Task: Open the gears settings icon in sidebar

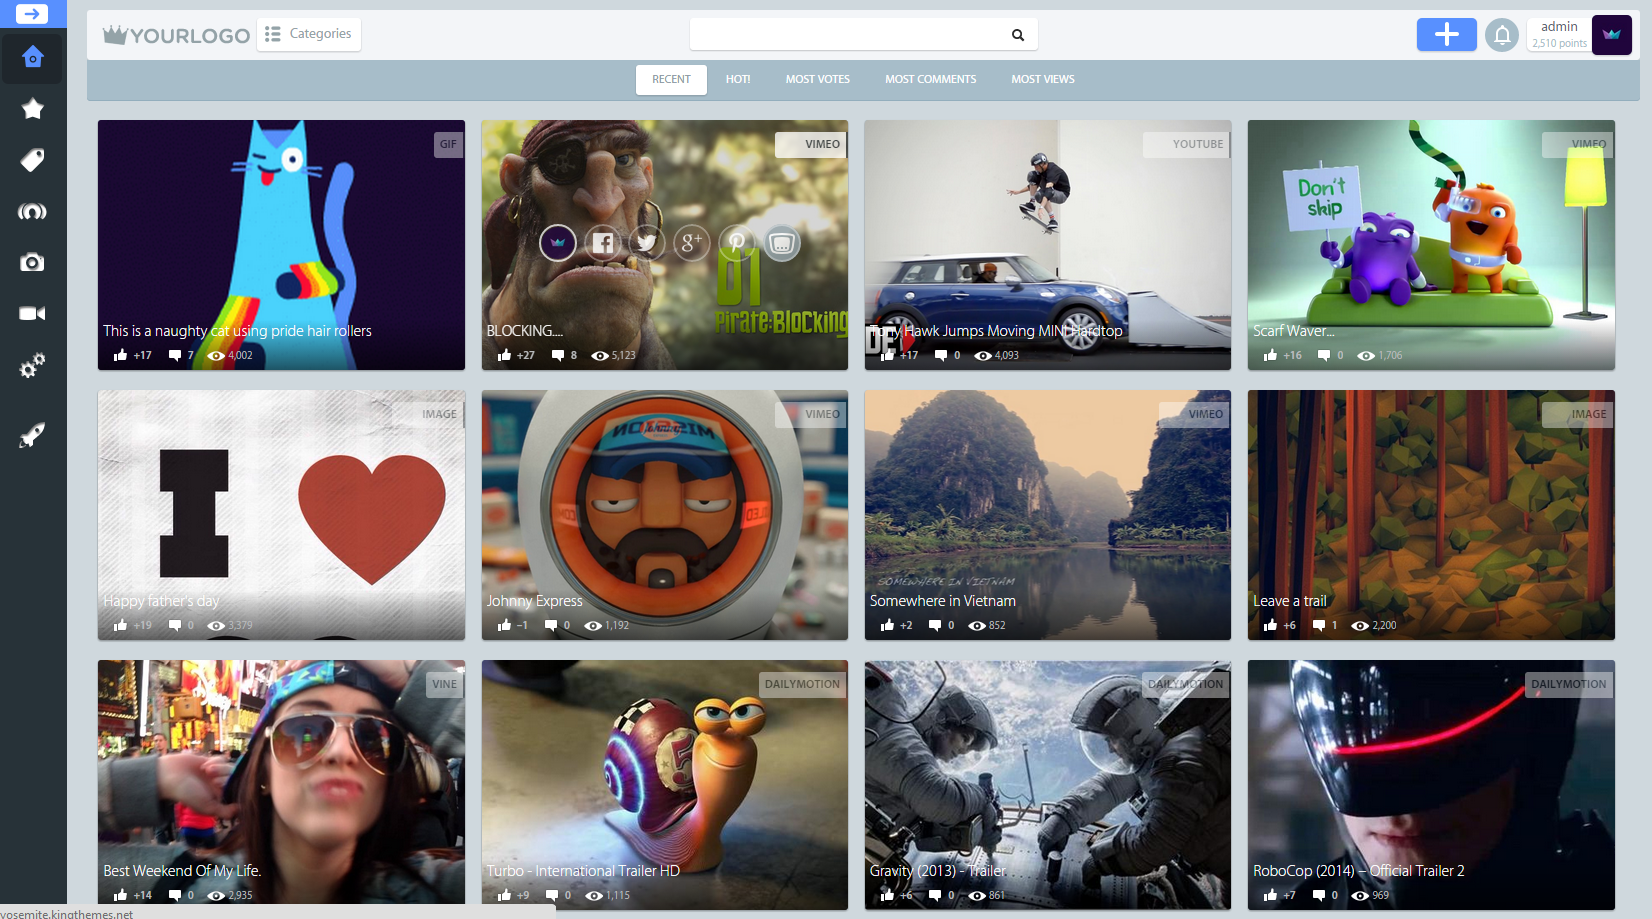Action: click(32, 366)
